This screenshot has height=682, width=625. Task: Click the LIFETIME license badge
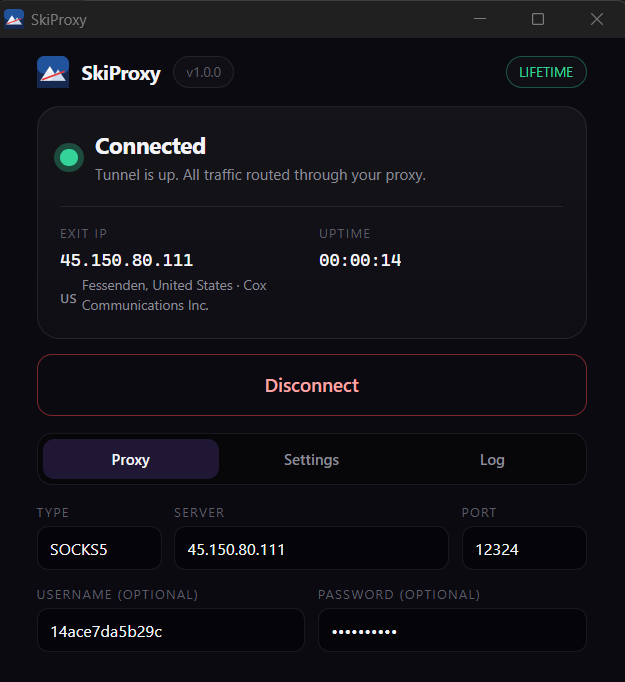(x=546, y=72)
